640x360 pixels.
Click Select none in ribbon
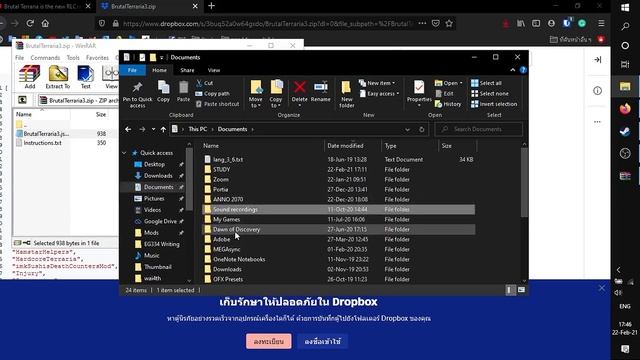click(490, 93)
